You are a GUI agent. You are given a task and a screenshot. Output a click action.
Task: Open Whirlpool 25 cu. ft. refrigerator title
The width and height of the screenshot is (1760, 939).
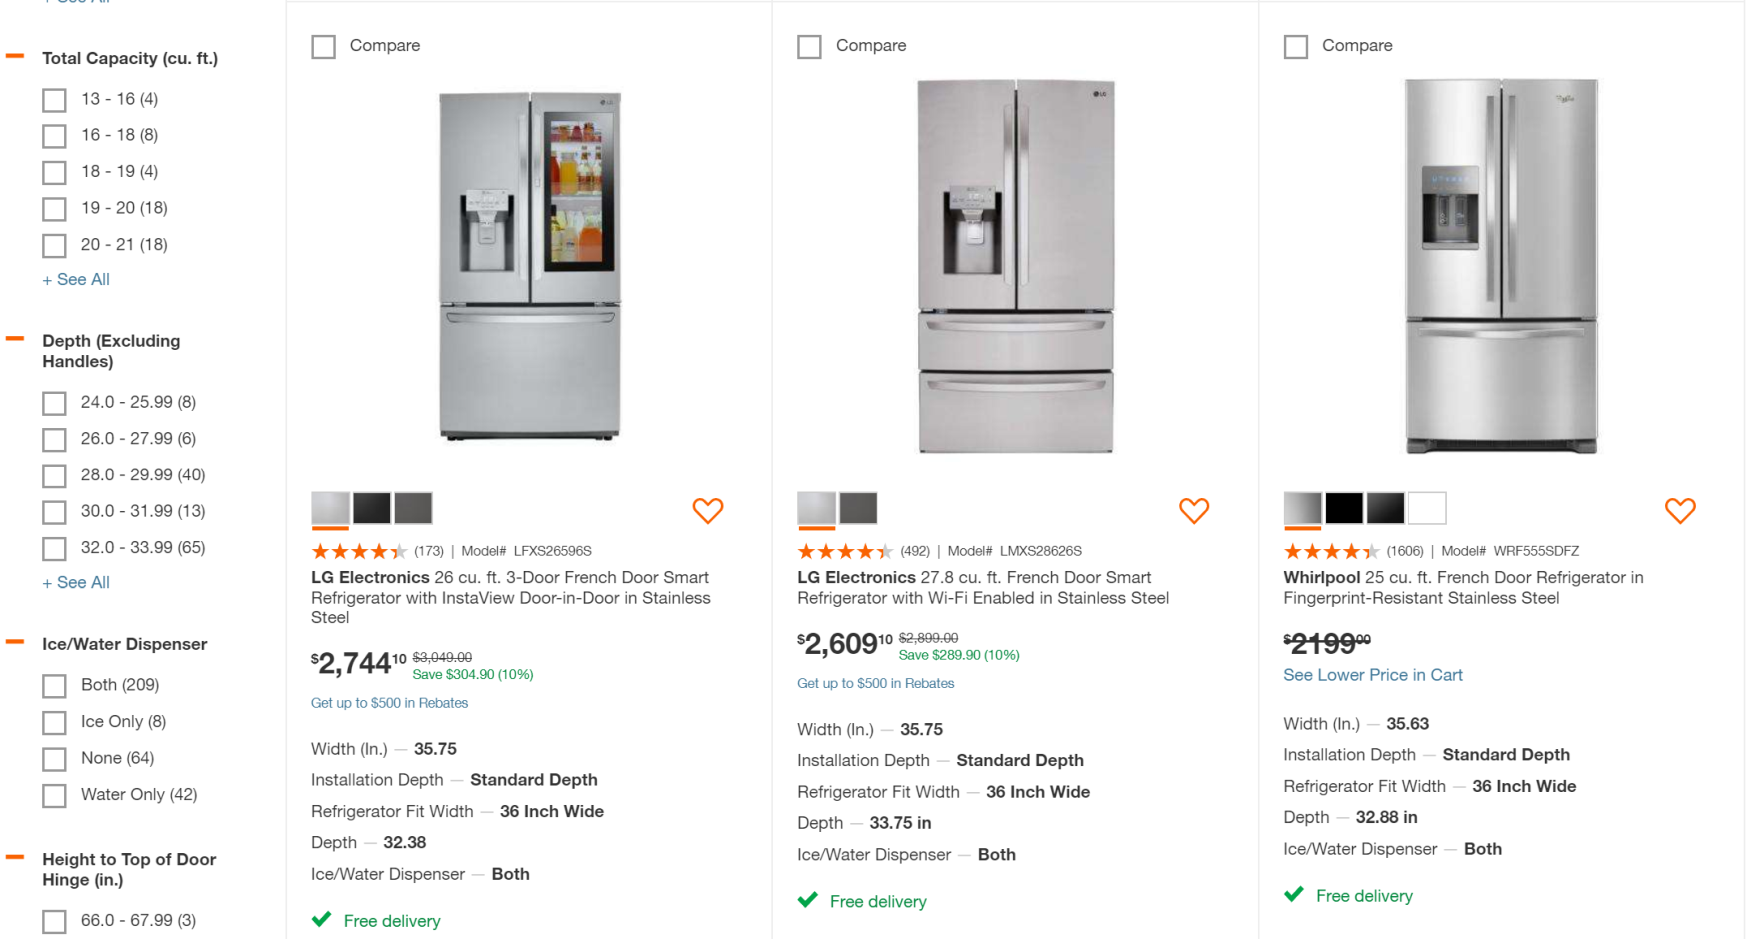[1462, 588]
